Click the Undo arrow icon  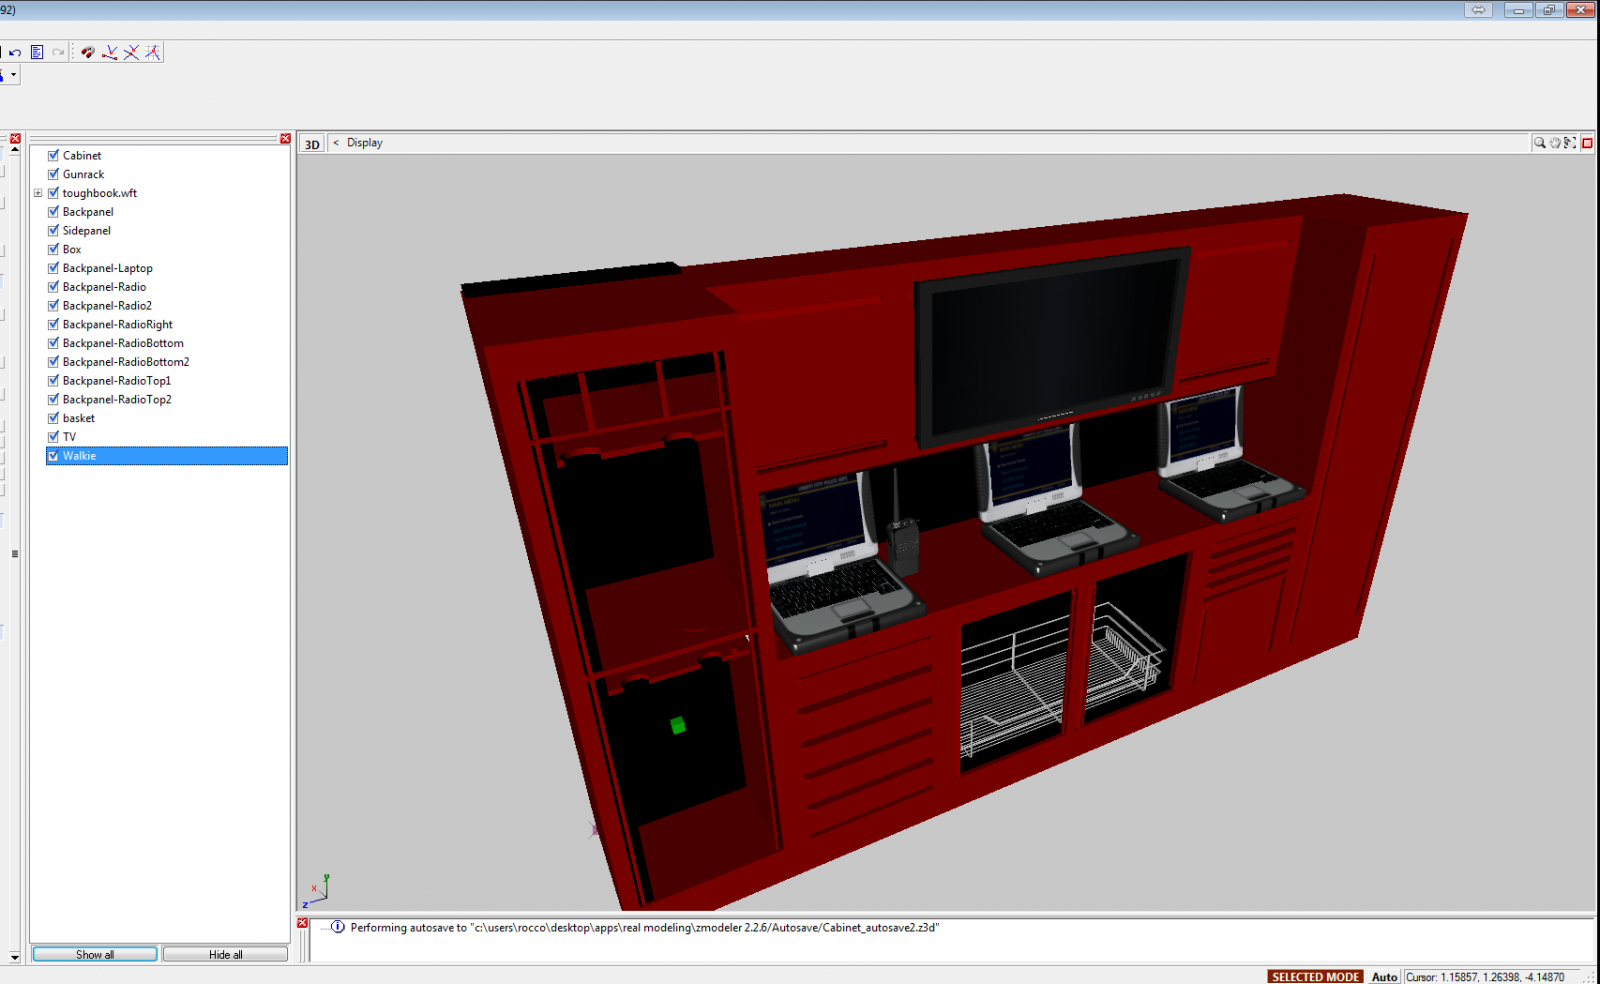coord(15,53)
